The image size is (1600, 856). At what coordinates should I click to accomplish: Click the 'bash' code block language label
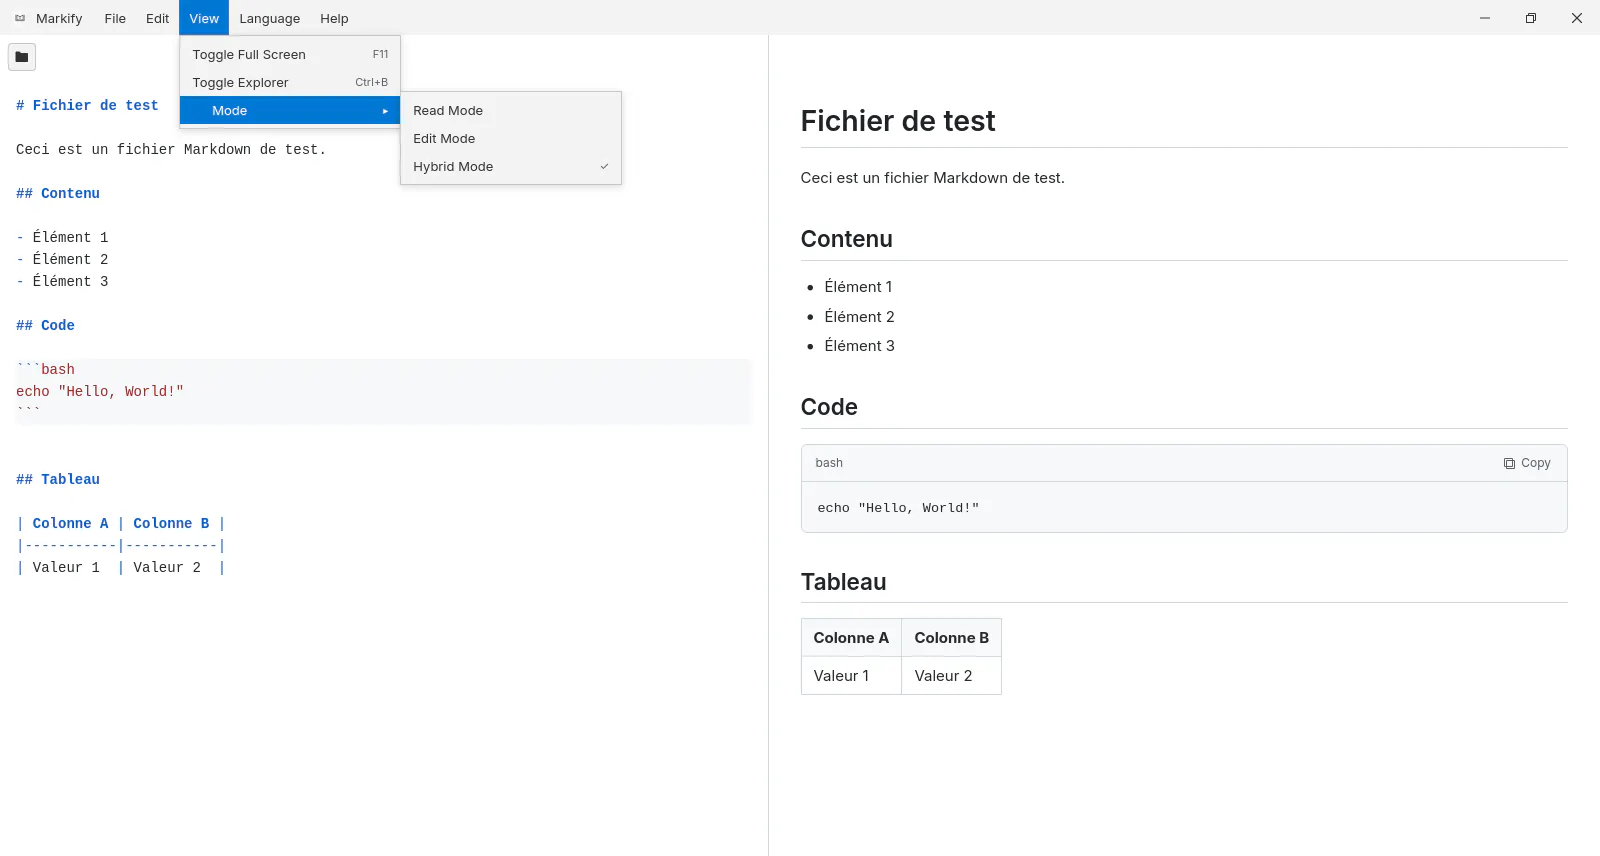pyautogui.click(x=829, y=463)
